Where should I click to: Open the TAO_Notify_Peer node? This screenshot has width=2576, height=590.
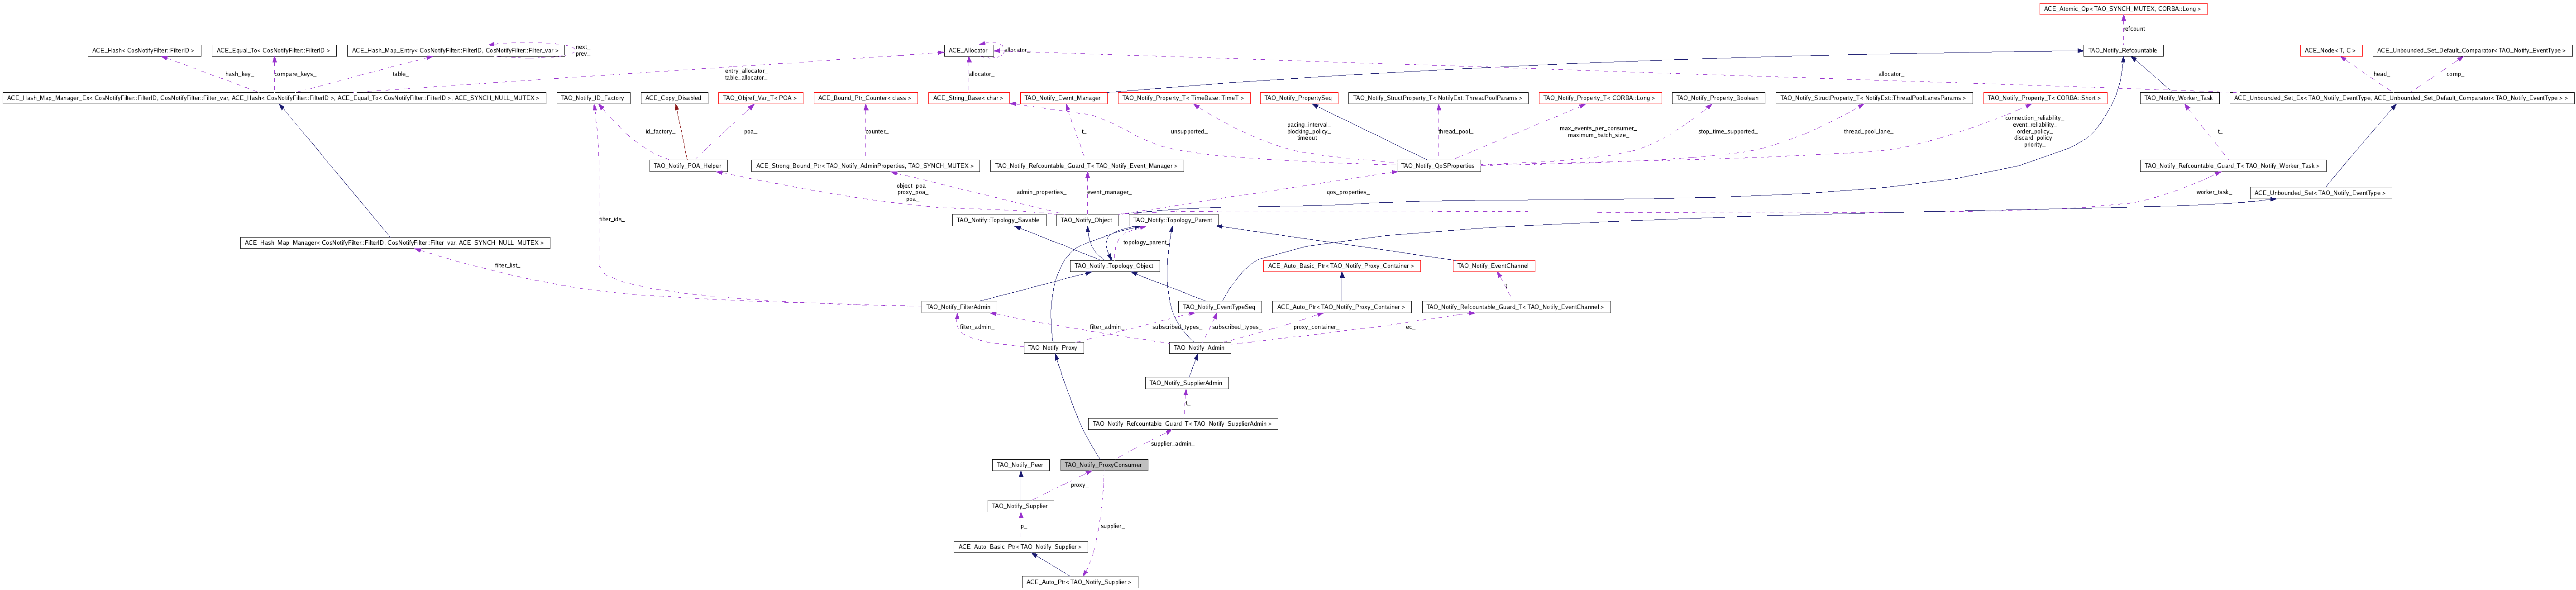pos(1020,465)
